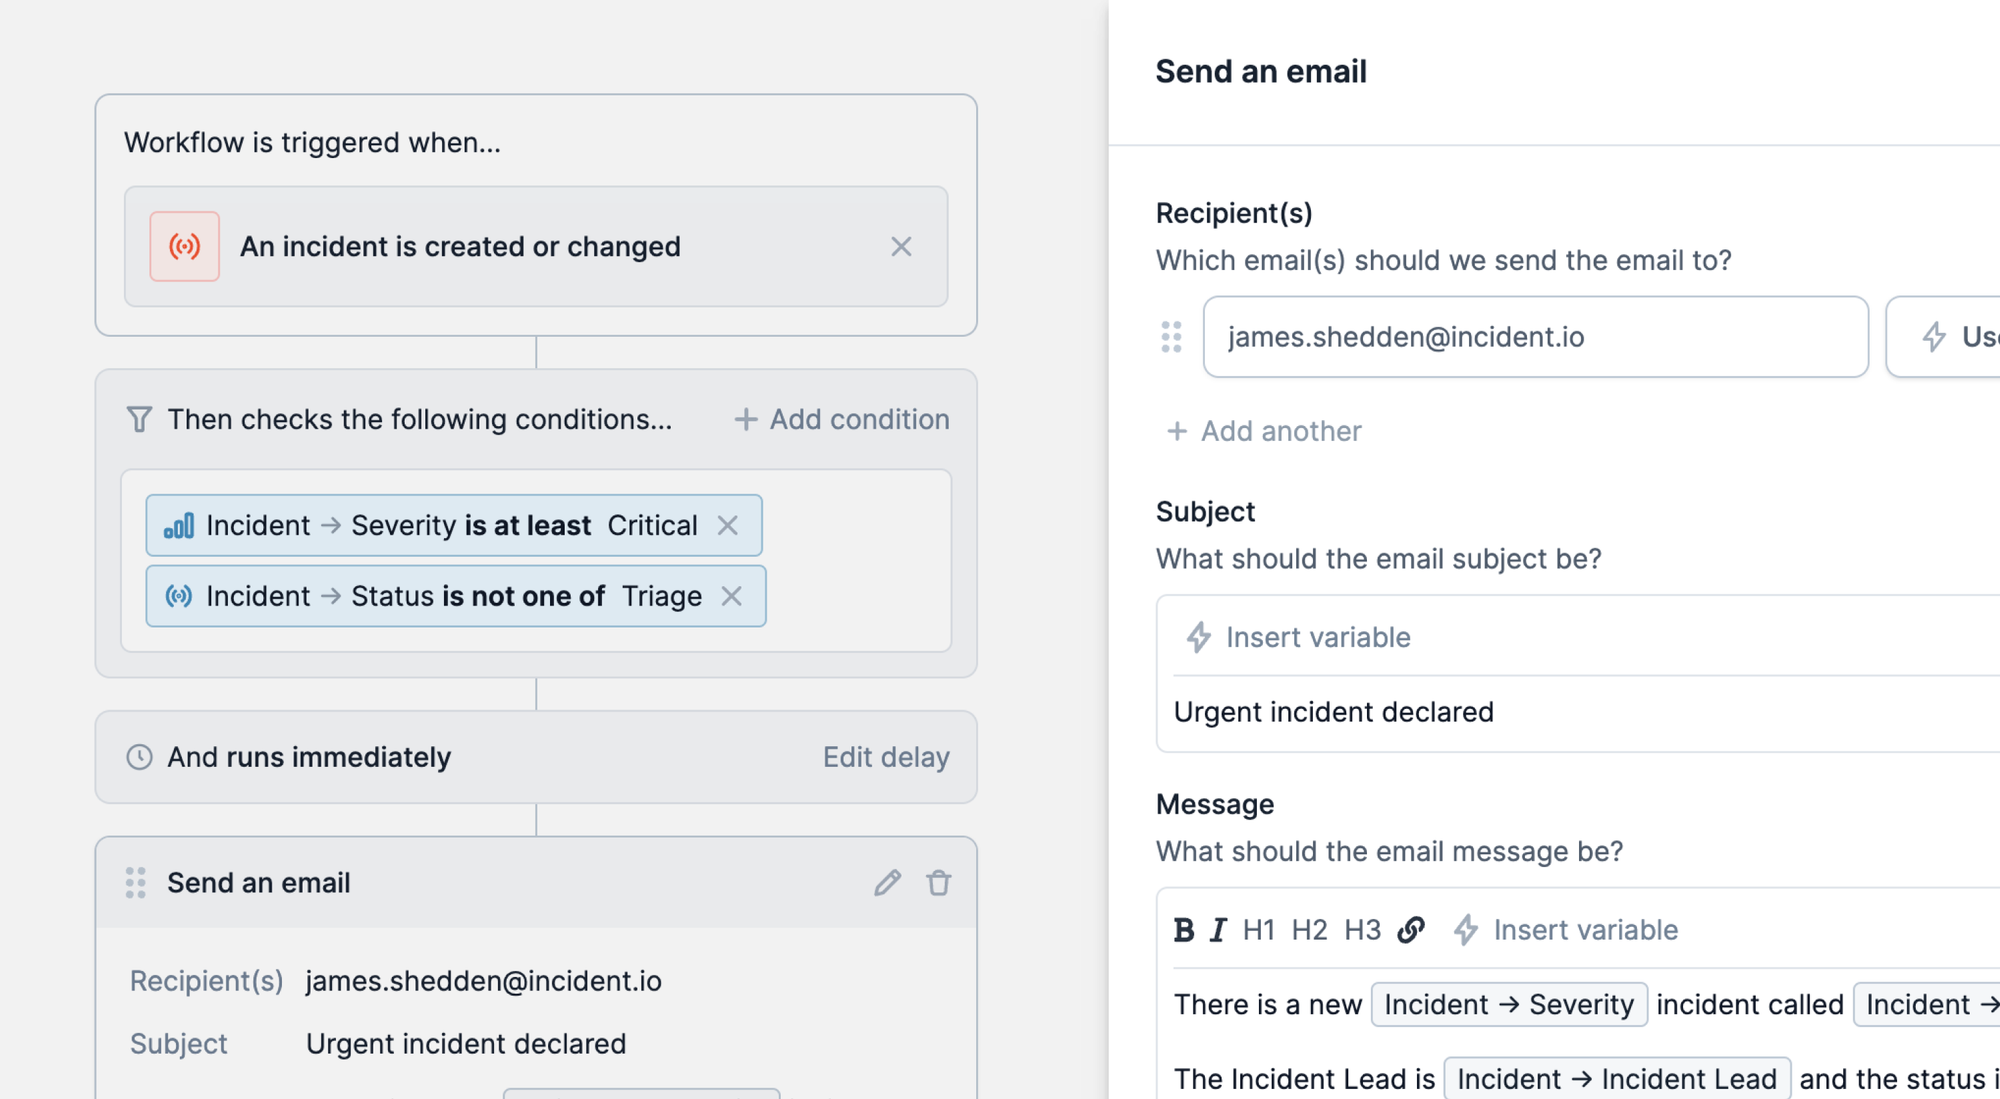Image resolution: width=2000 pixels, height=1099 pixels.
Task: Remove the Status is not Triage condition
Action: [732, 597]
